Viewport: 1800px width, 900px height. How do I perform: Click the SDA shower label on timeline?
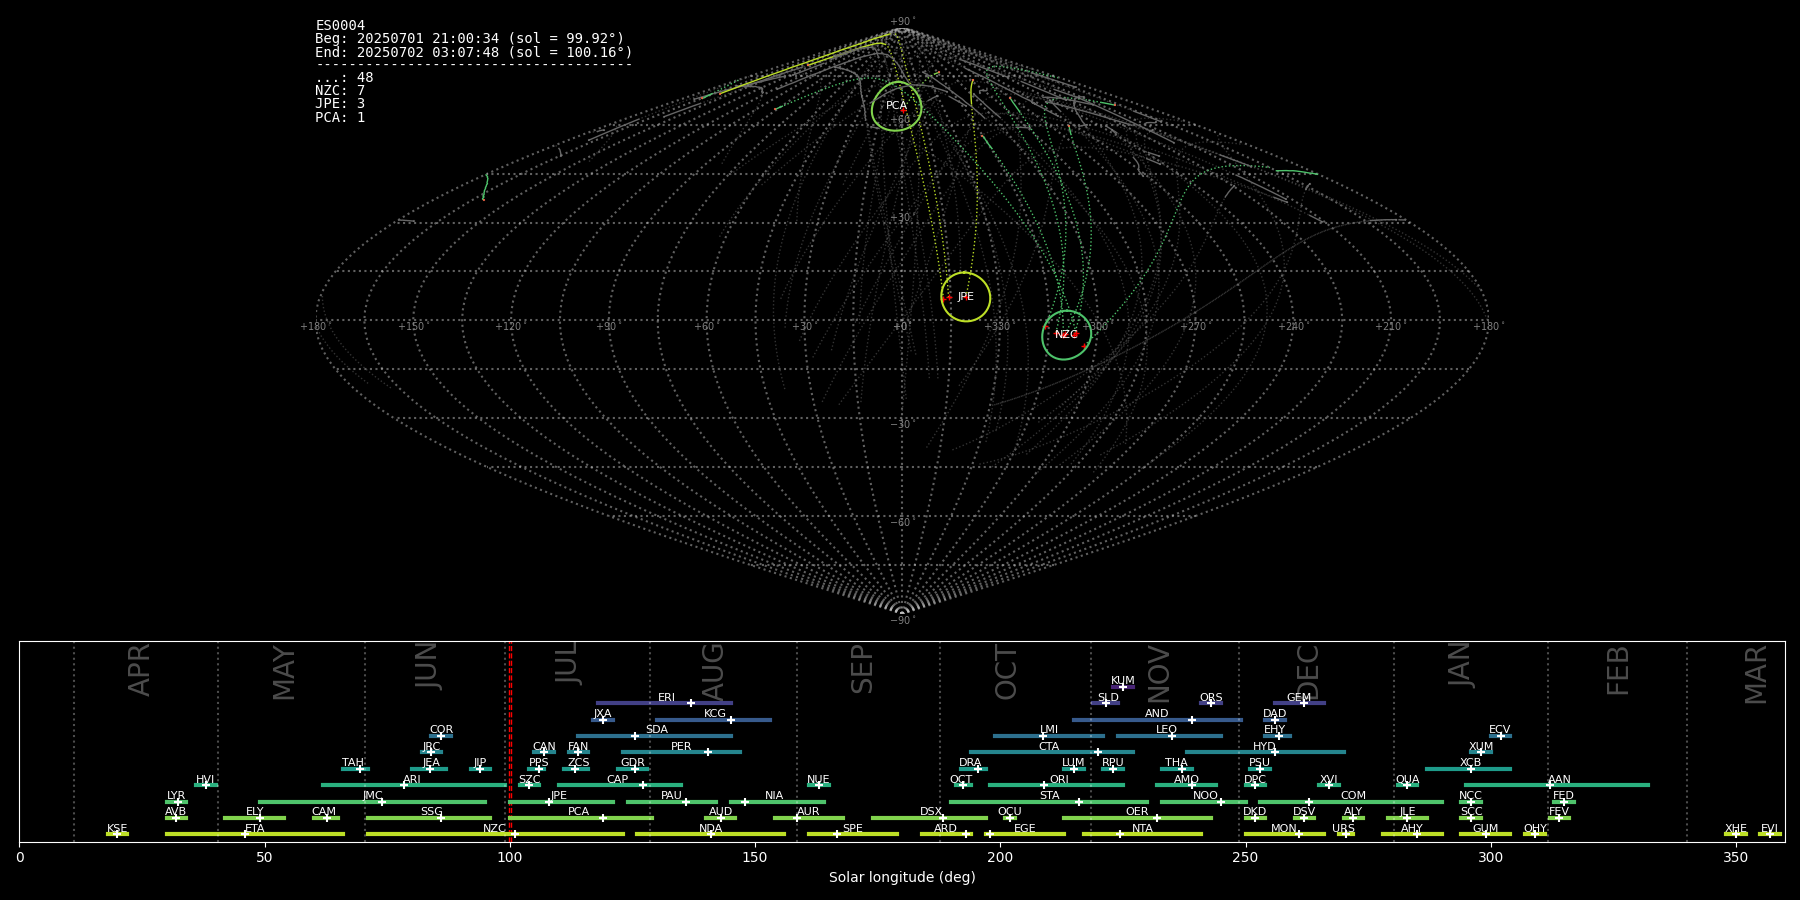657,730
